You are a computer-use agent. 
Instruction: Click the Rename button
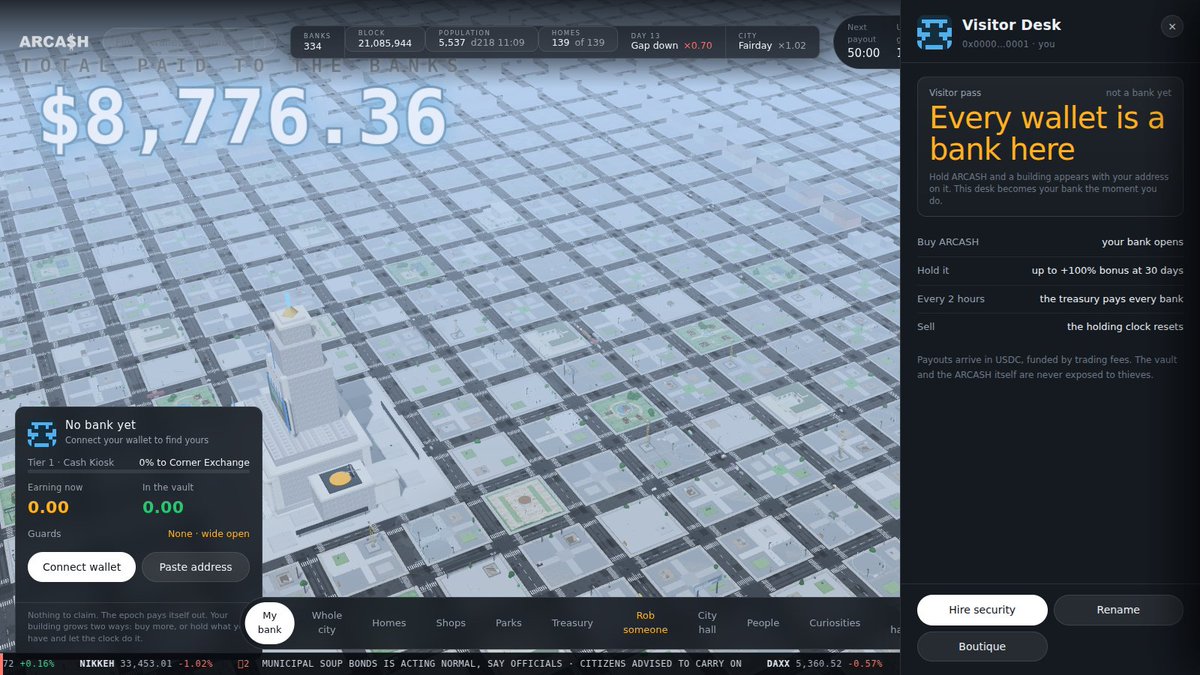point(1118,610)
